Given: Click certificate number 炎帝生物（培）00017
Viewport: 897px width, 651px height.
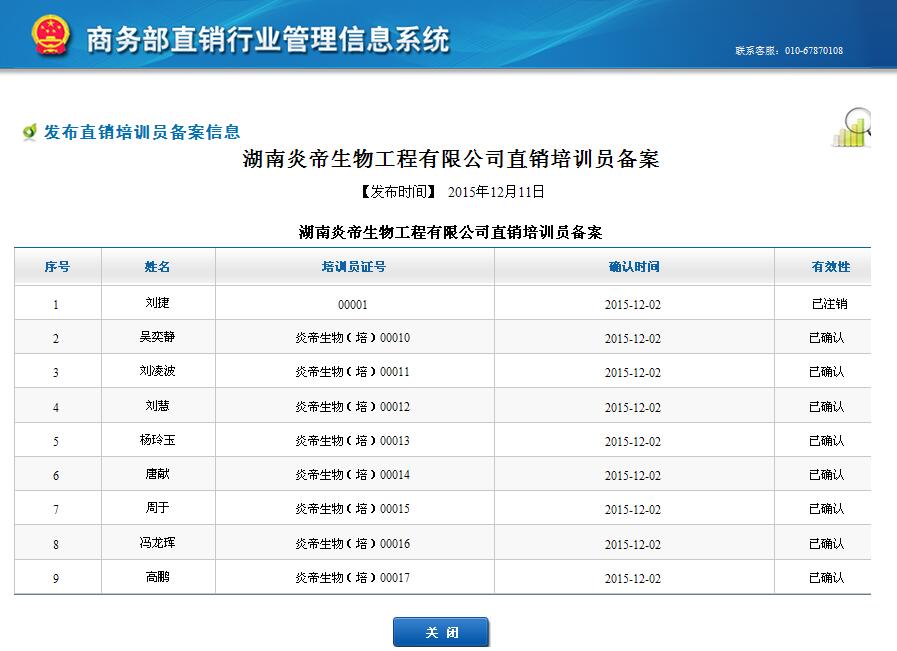Looking at the screenshot, I should click(x=352, y=578).
